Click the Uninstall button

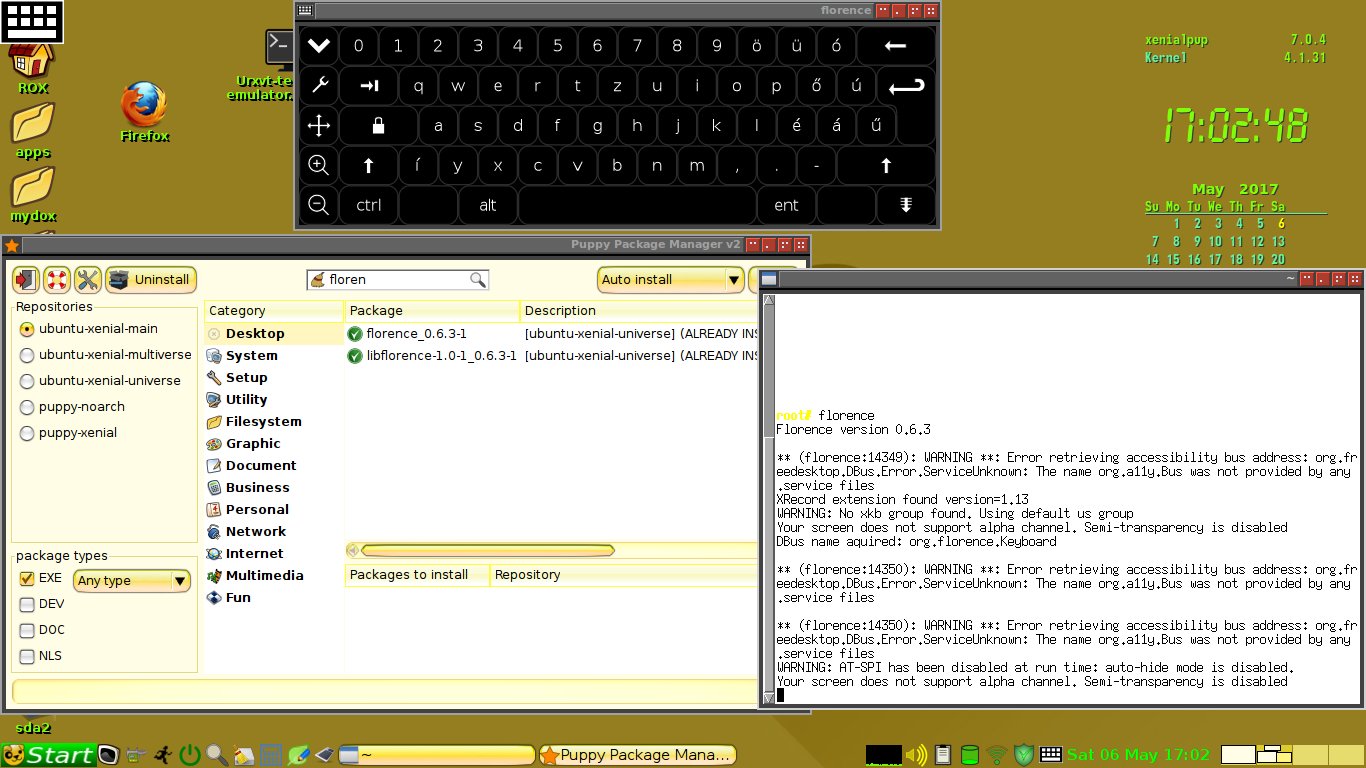151,280
